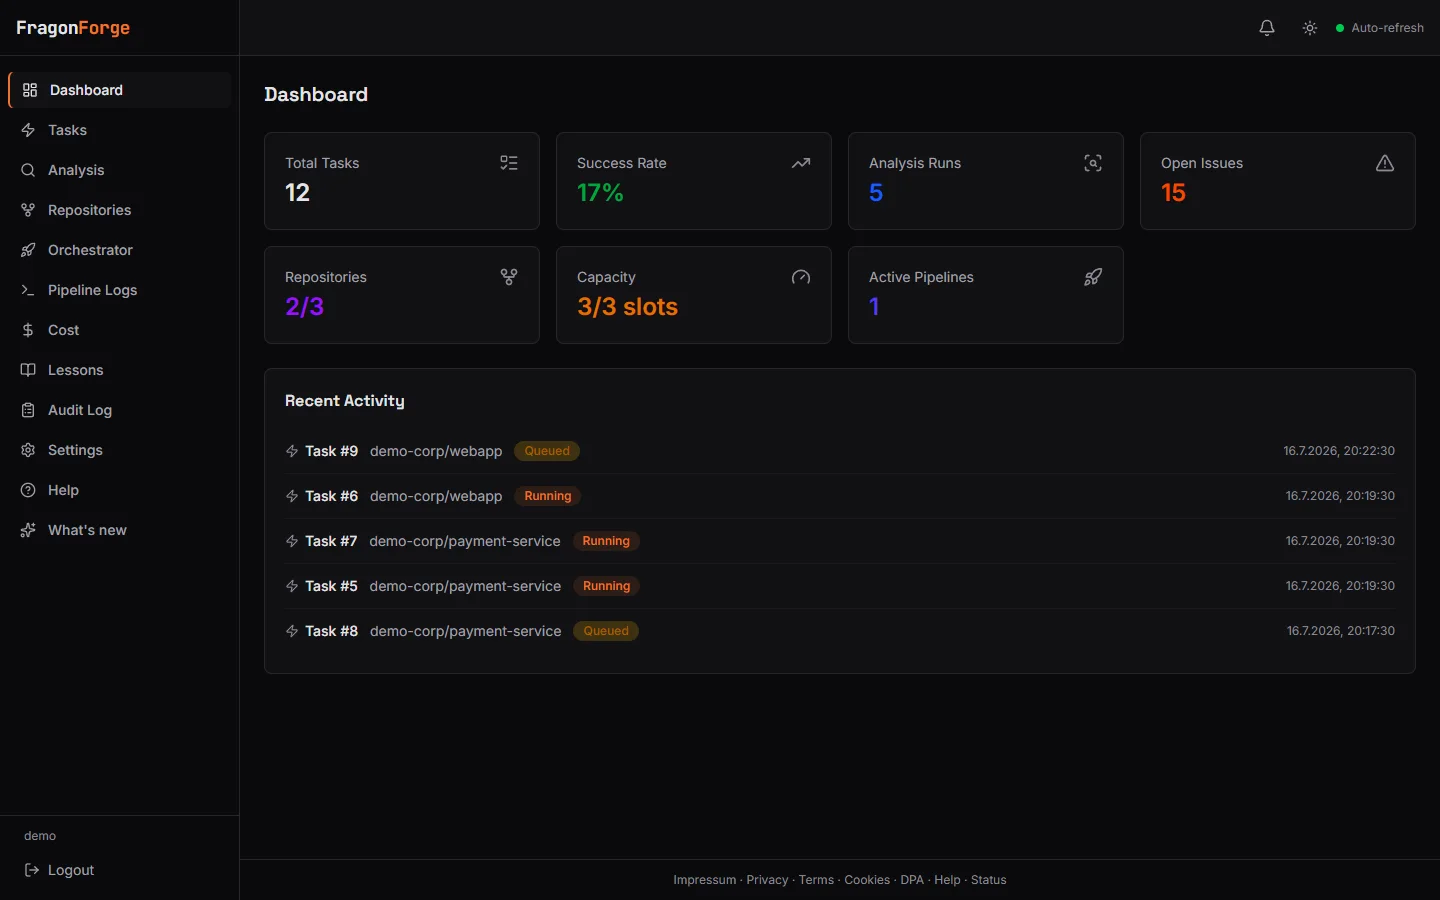Viewport: 1440px width, 900px height.
Task: Open the Dashboard menu item
Action: point(120,90)
